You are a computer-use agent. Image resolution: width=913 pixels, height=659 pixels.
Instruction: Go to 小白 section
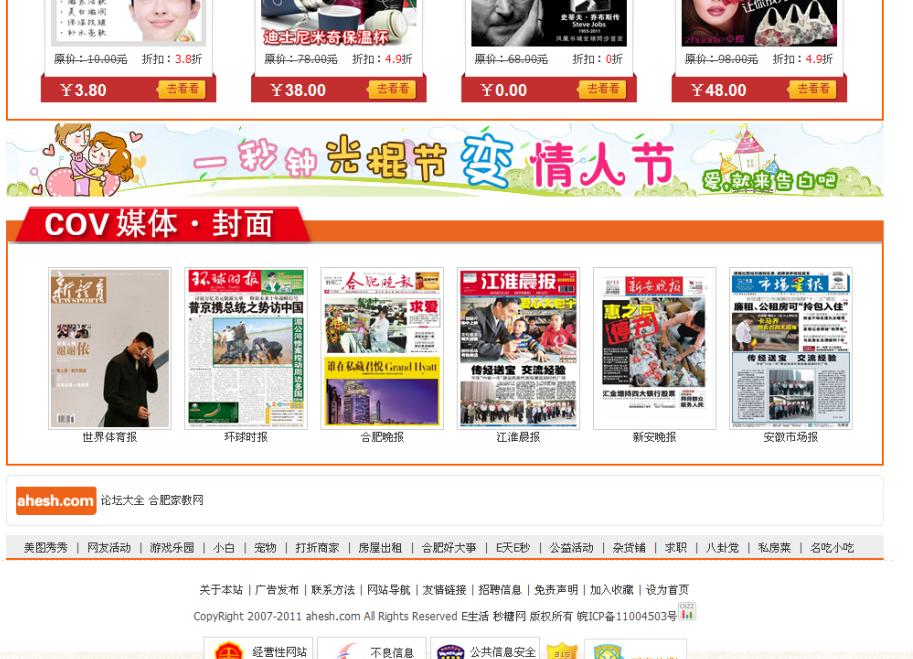coord(224,548)
